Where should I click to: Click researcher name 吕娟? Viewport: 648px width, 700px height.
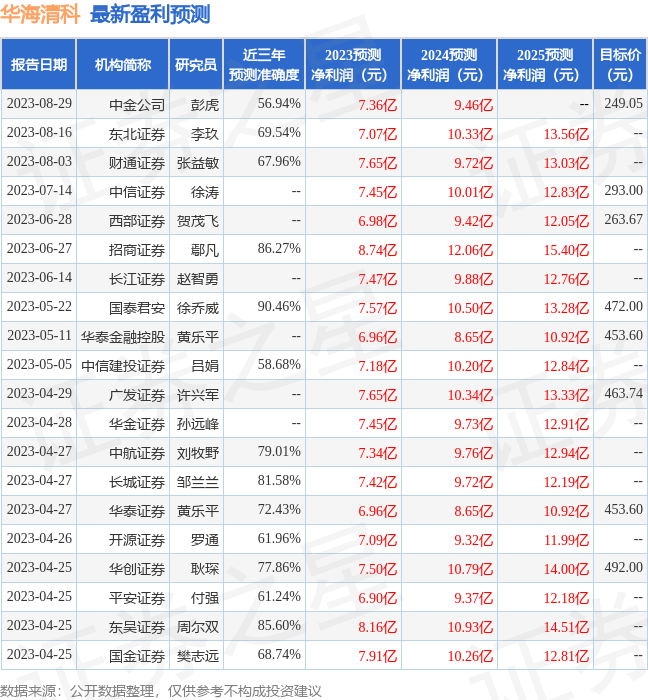pos(205,366)
